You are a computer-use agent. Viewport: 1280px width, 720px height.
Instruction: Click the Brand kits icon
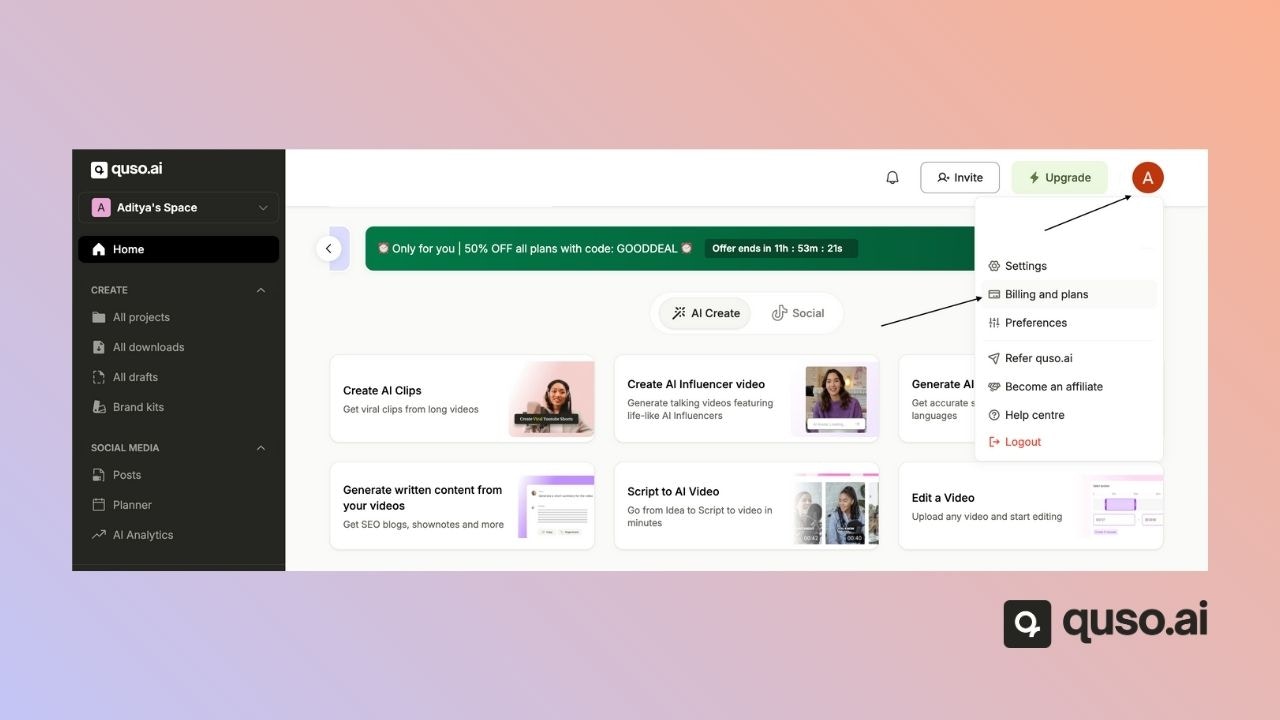(98, 407)
